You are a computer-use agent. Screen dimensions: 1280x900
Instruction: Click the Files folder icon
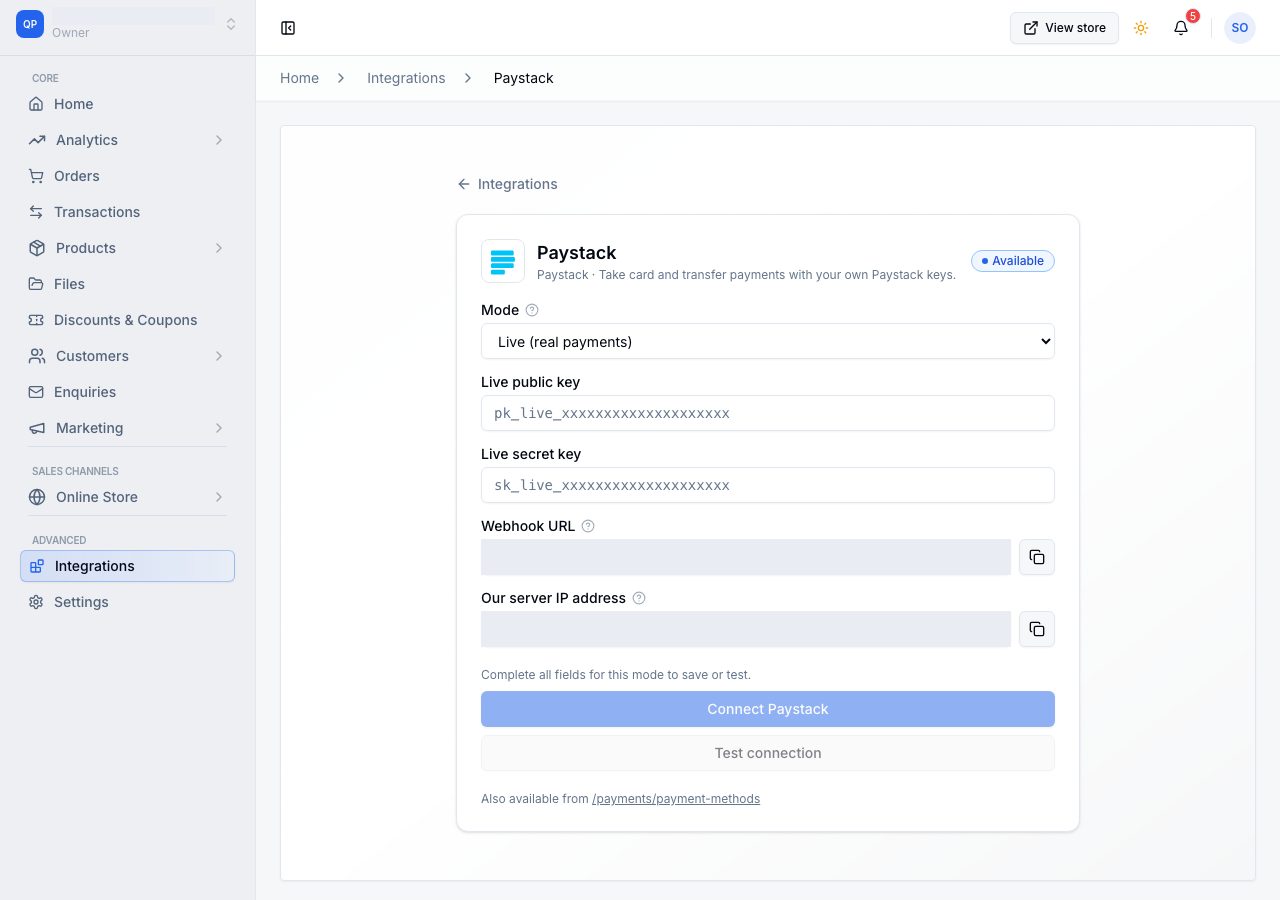[36, 284]
